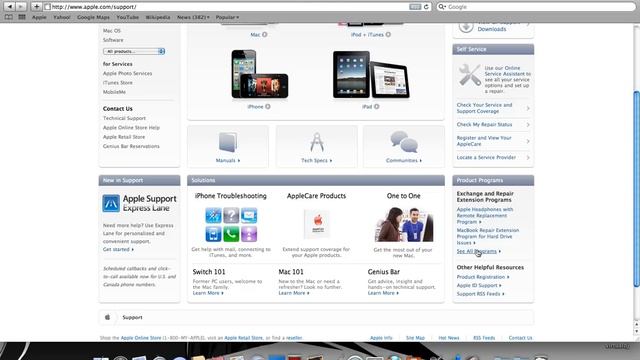Open iTunes Store sidebar link
640x360 pixels.
pos(118,83)
